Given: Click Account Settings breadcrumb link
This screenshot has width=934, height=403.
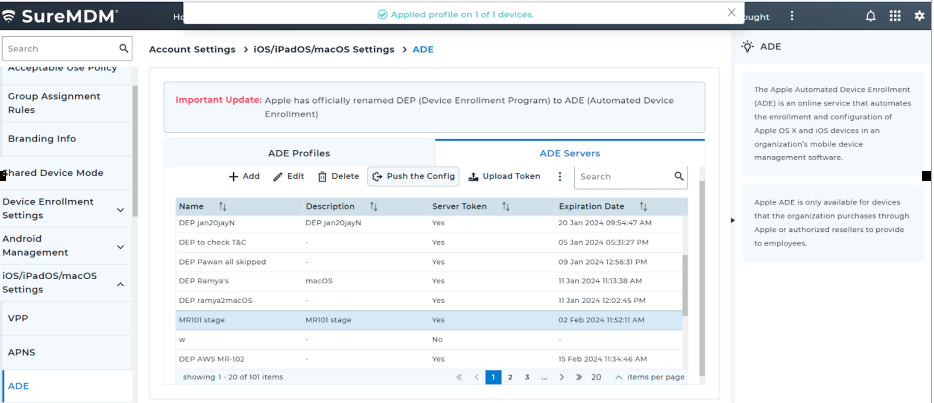Looking at the screenshot, I should click(x=192, y=49).
